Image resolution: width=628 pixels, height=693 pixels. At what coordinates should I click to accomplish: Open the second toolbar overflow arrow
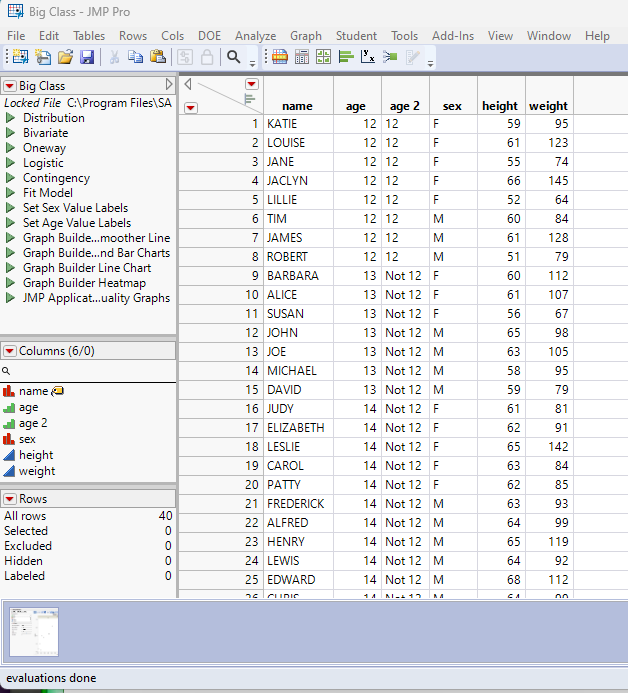tap(430, 64)
